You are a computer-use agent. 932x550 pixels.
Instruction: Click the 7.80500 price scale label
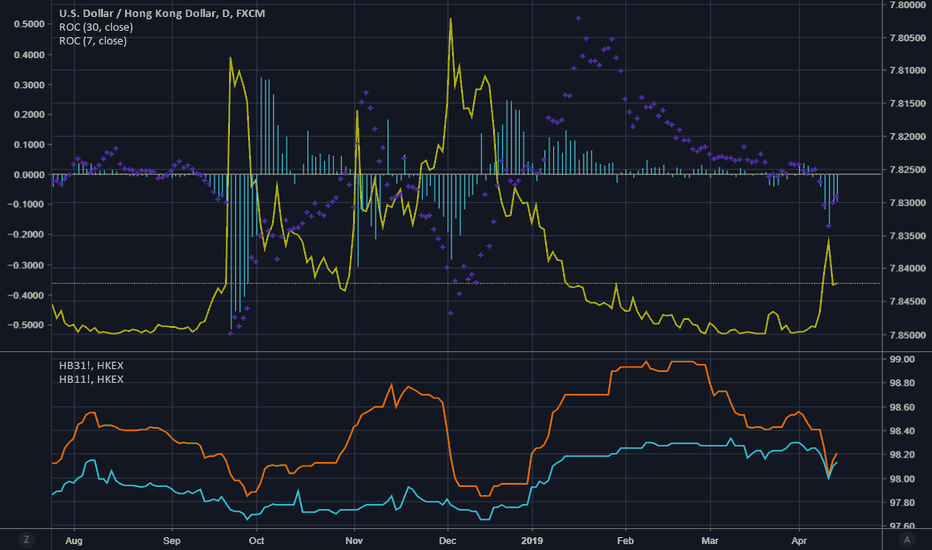(908, 37)
